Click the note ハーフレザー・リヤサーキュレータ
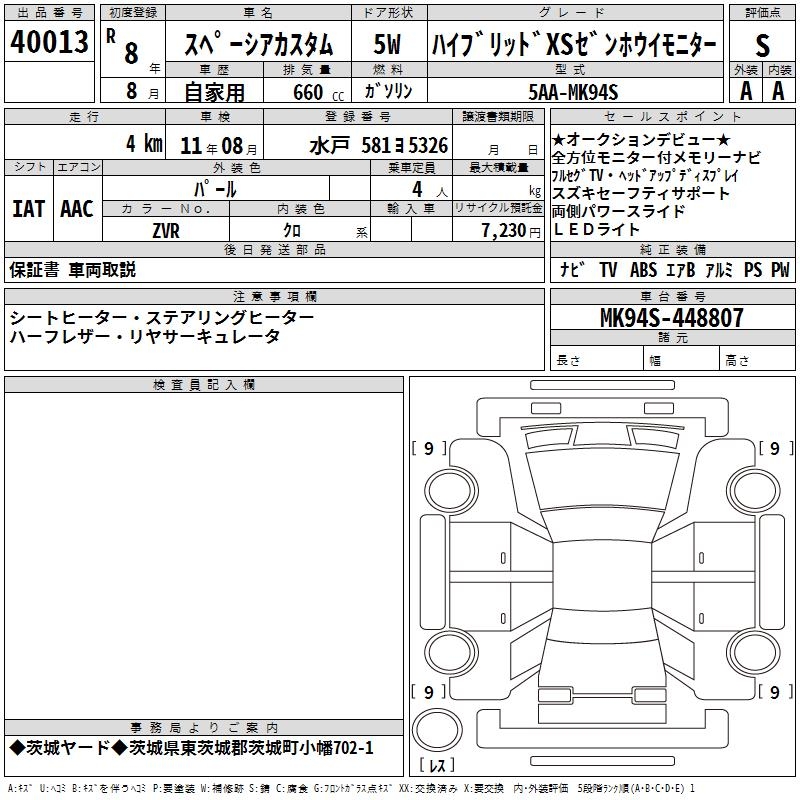800x800 pixels. click(x=145, y=336)
